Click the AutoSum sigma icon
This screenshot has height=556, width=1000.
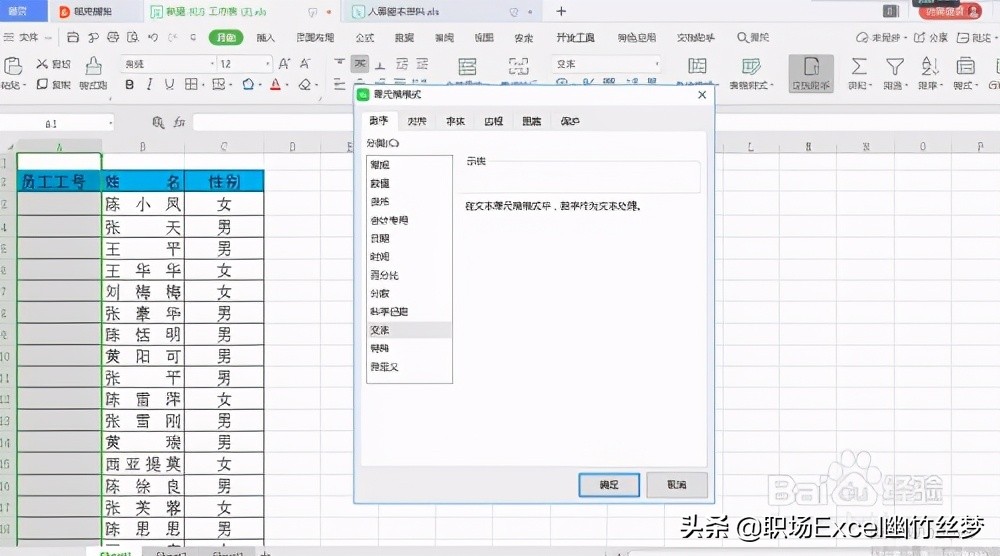[x=859, y=66]
